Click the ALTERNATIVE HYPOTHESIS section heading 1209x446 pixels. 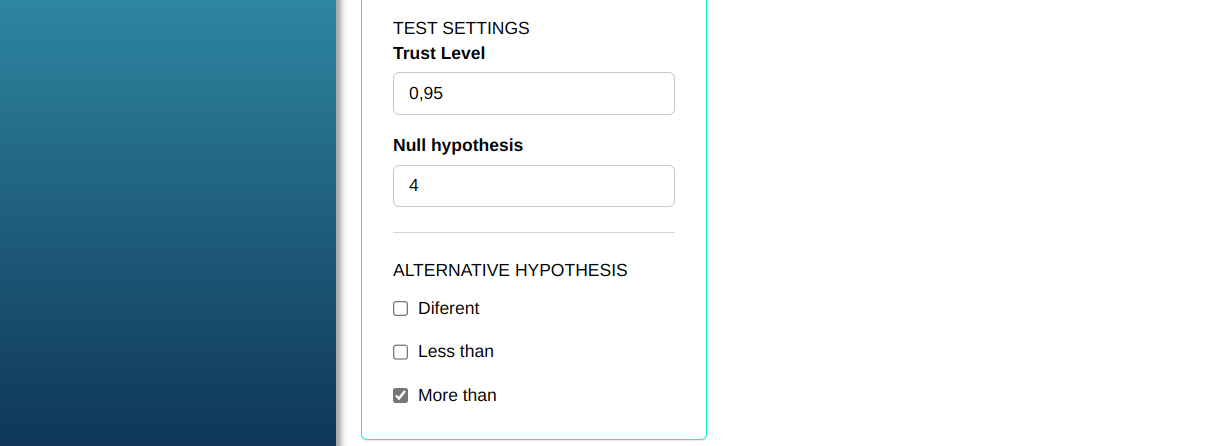510,270
